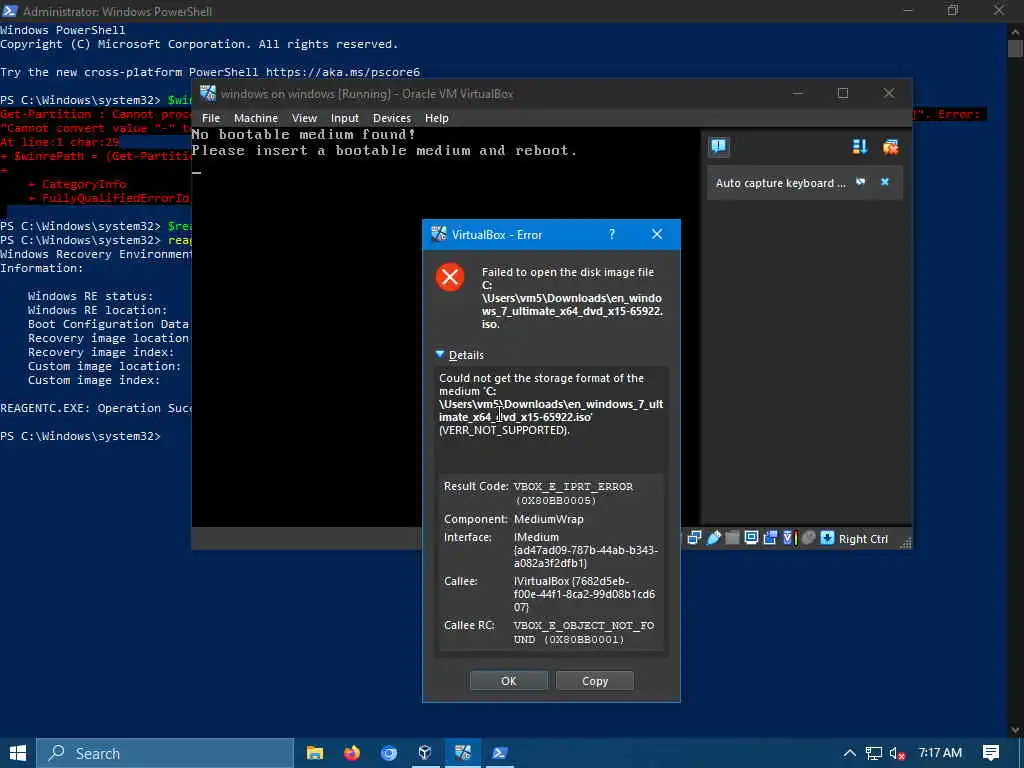The image size is (1024, 768).
Task: Open File Explorer from the taskbar
Action: pos(315,753)
